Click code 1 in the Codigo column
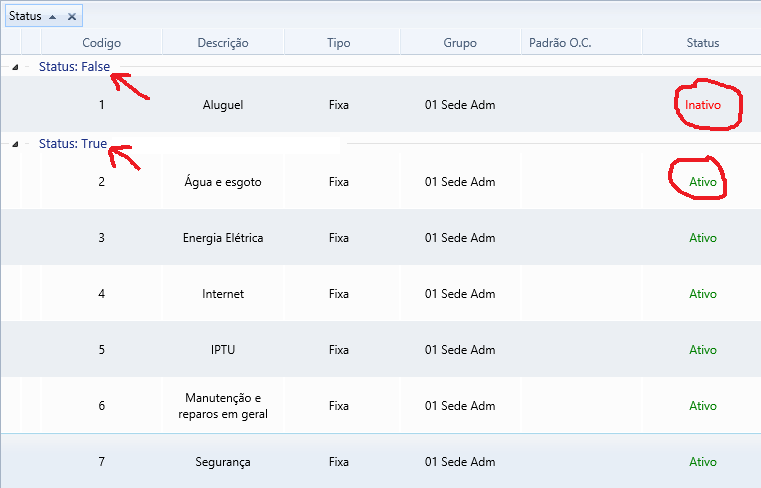The image size is (761, 488). click(x=101, y=105)
